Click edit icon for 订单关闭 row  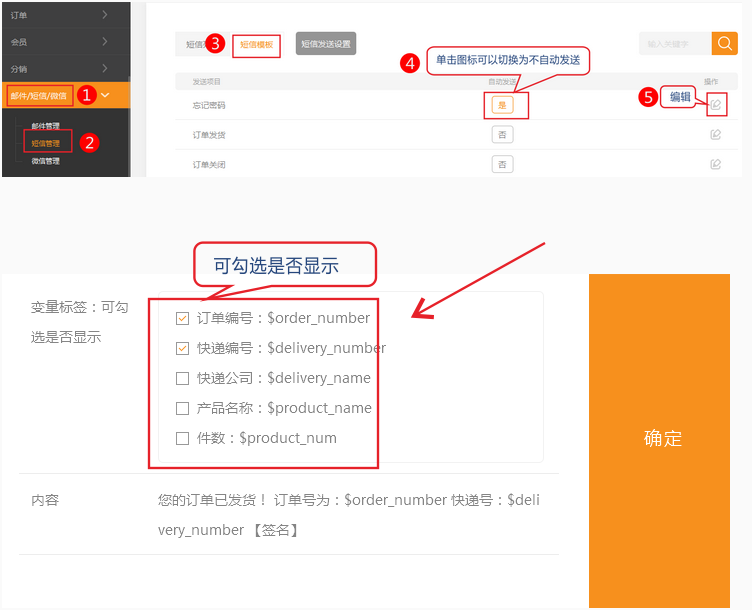pos(715,164)
